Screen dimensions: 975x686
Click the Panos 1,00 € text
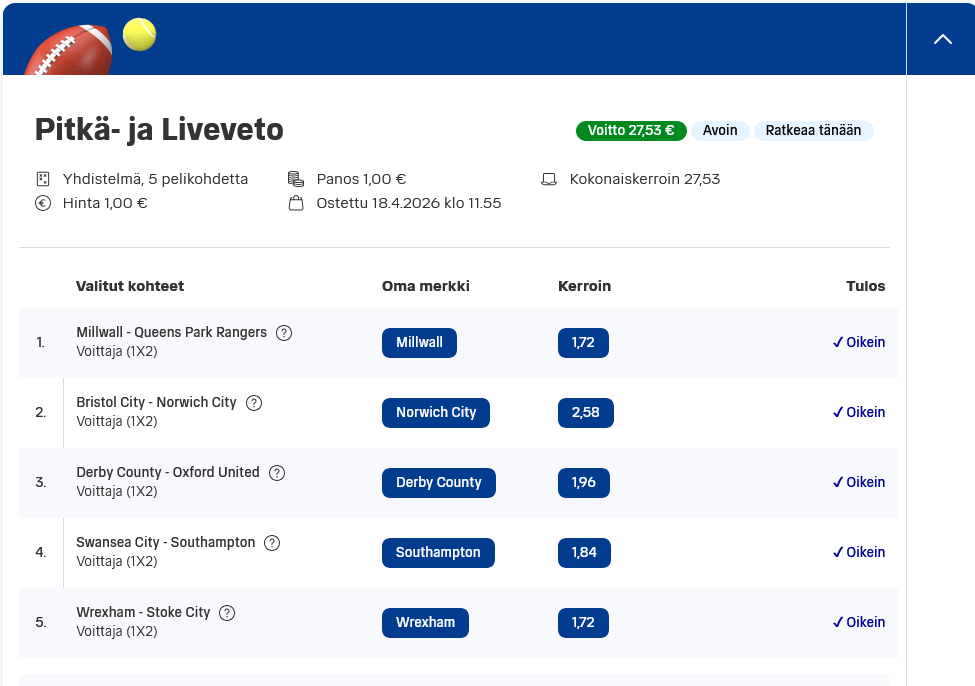[361, 180]
